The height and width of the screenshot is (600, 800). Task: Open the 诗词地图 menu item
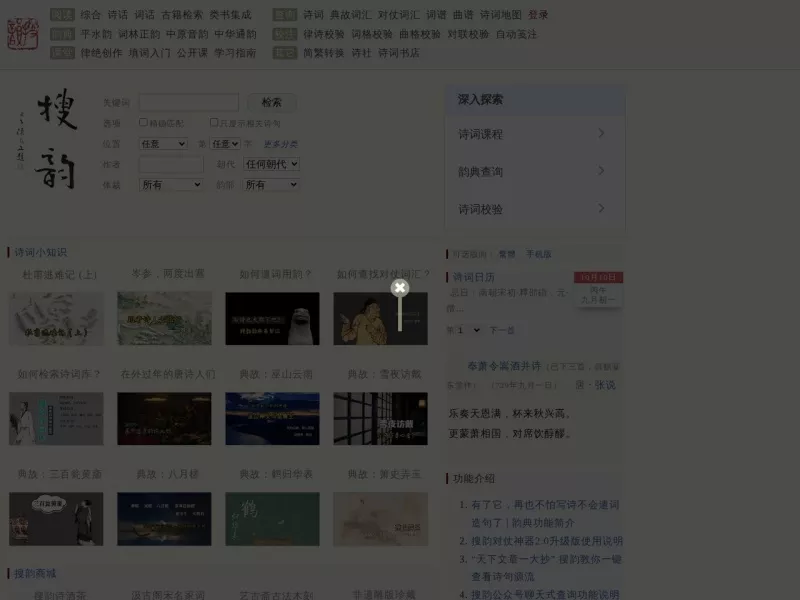click(501, 15)
